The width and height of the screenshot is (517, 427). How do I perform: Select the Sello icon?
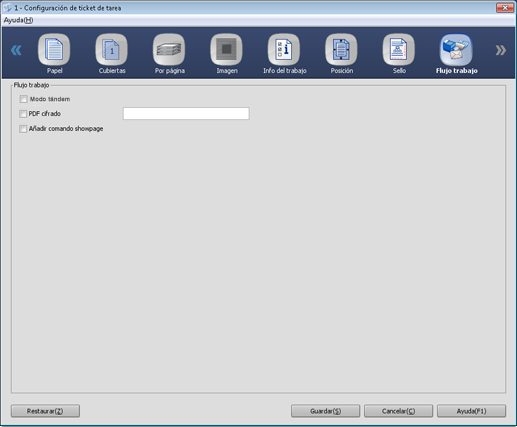pyautogui.click(x=399, y=50)
